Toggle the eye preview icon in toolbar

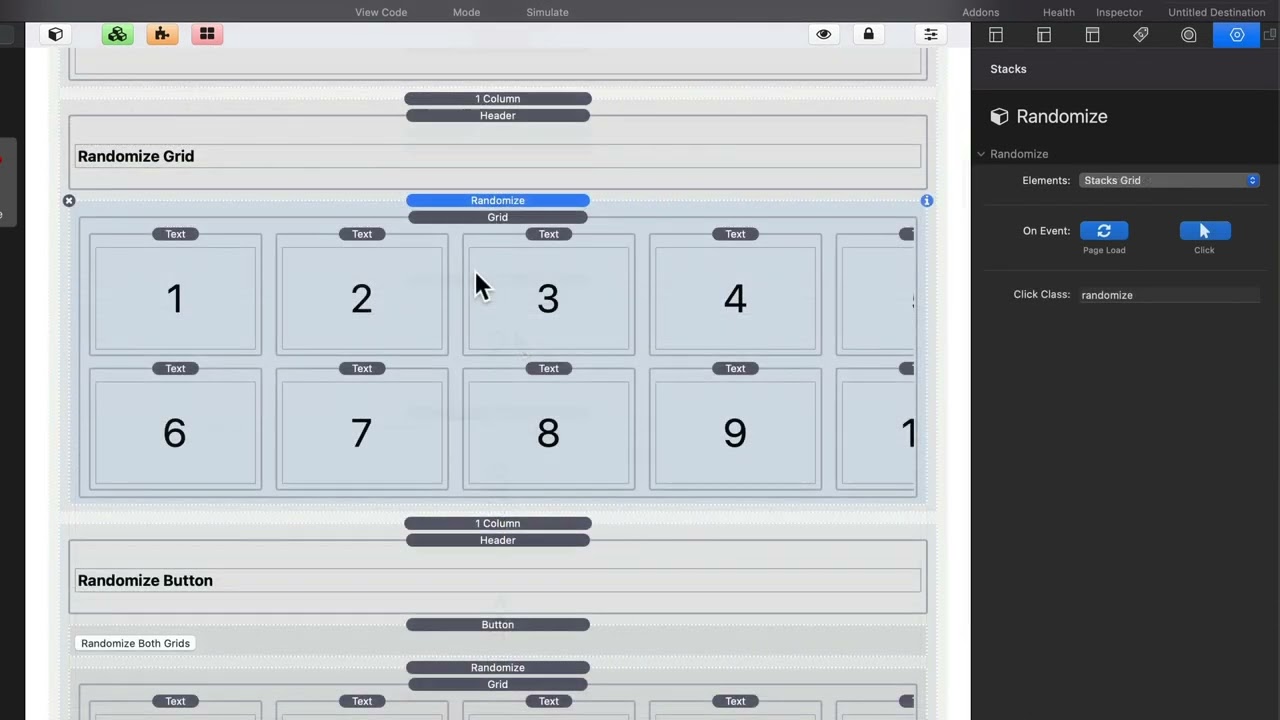coord(824,34)
